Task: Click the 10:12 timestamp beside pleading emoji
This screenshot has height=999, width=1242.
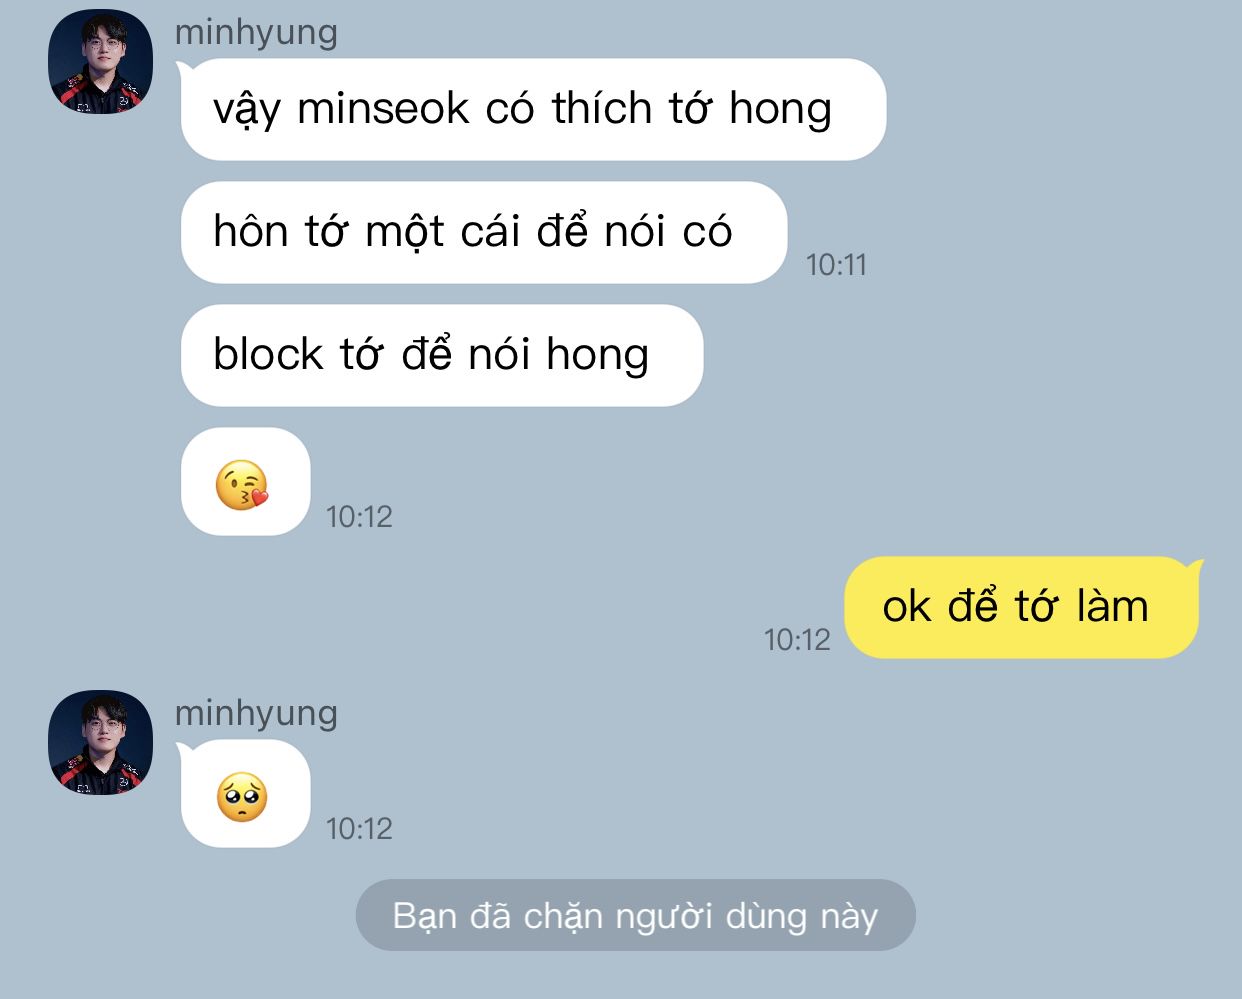Action: coord(359,829)
